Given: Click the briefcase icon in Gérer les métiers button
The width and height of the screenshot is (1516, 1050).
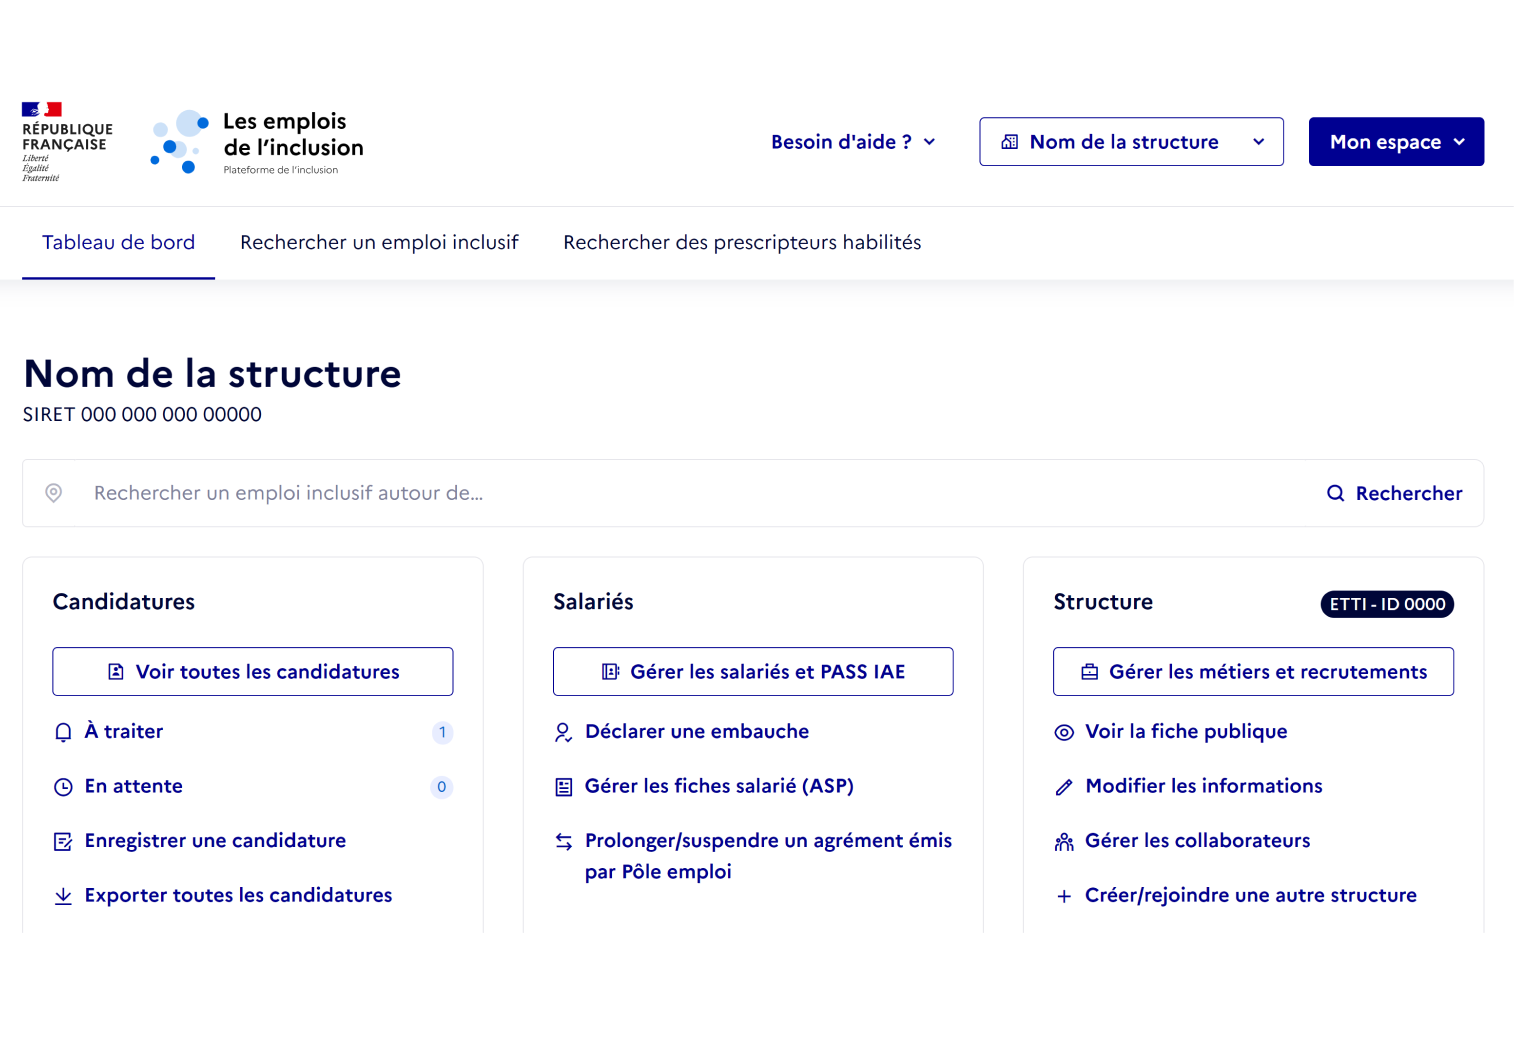Looking at the screenshot, I should click(x=1090, y=672).
